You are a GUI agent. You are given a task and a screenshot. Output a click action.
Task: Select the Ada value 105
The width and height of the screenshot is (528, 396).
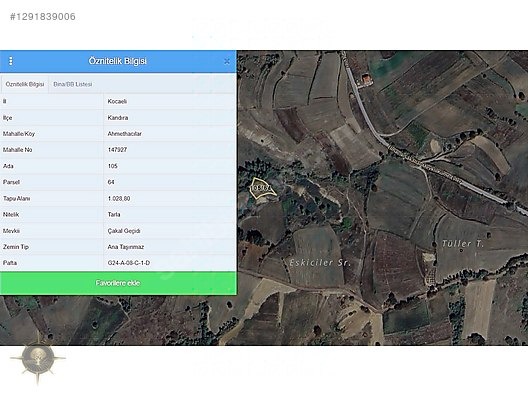(112, 166)
